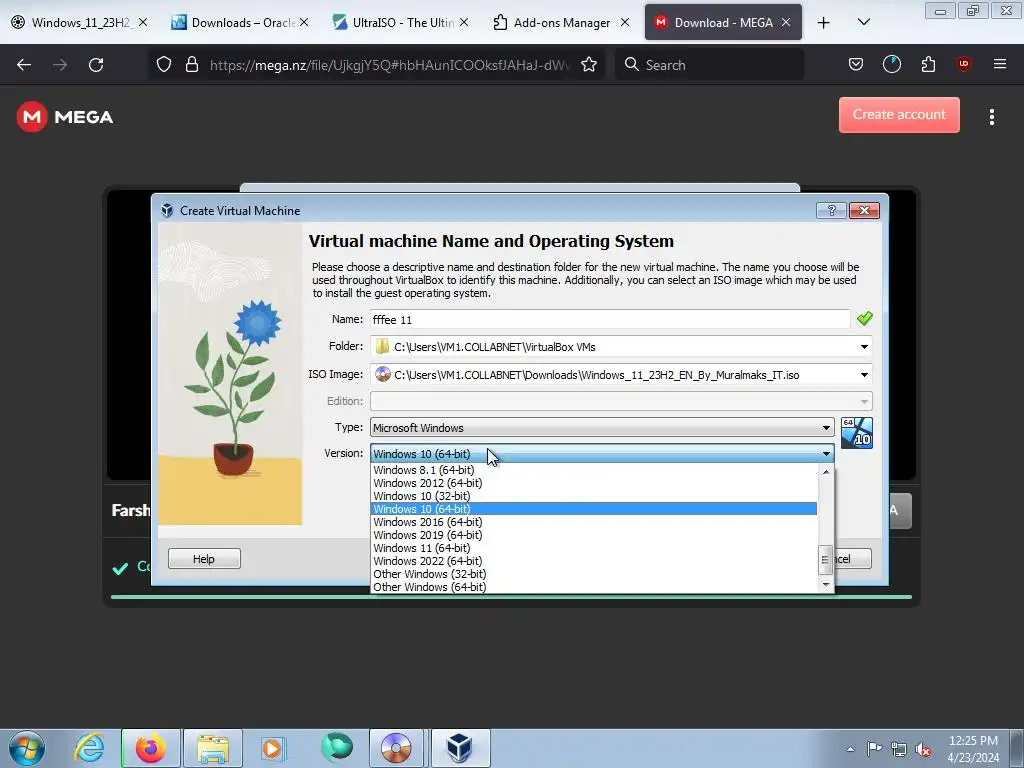The height and width of the screenshot is (768, 1024).
Task: Select highlighted Windows 10 (64-bit) entry
Action: tap(594, 509)
